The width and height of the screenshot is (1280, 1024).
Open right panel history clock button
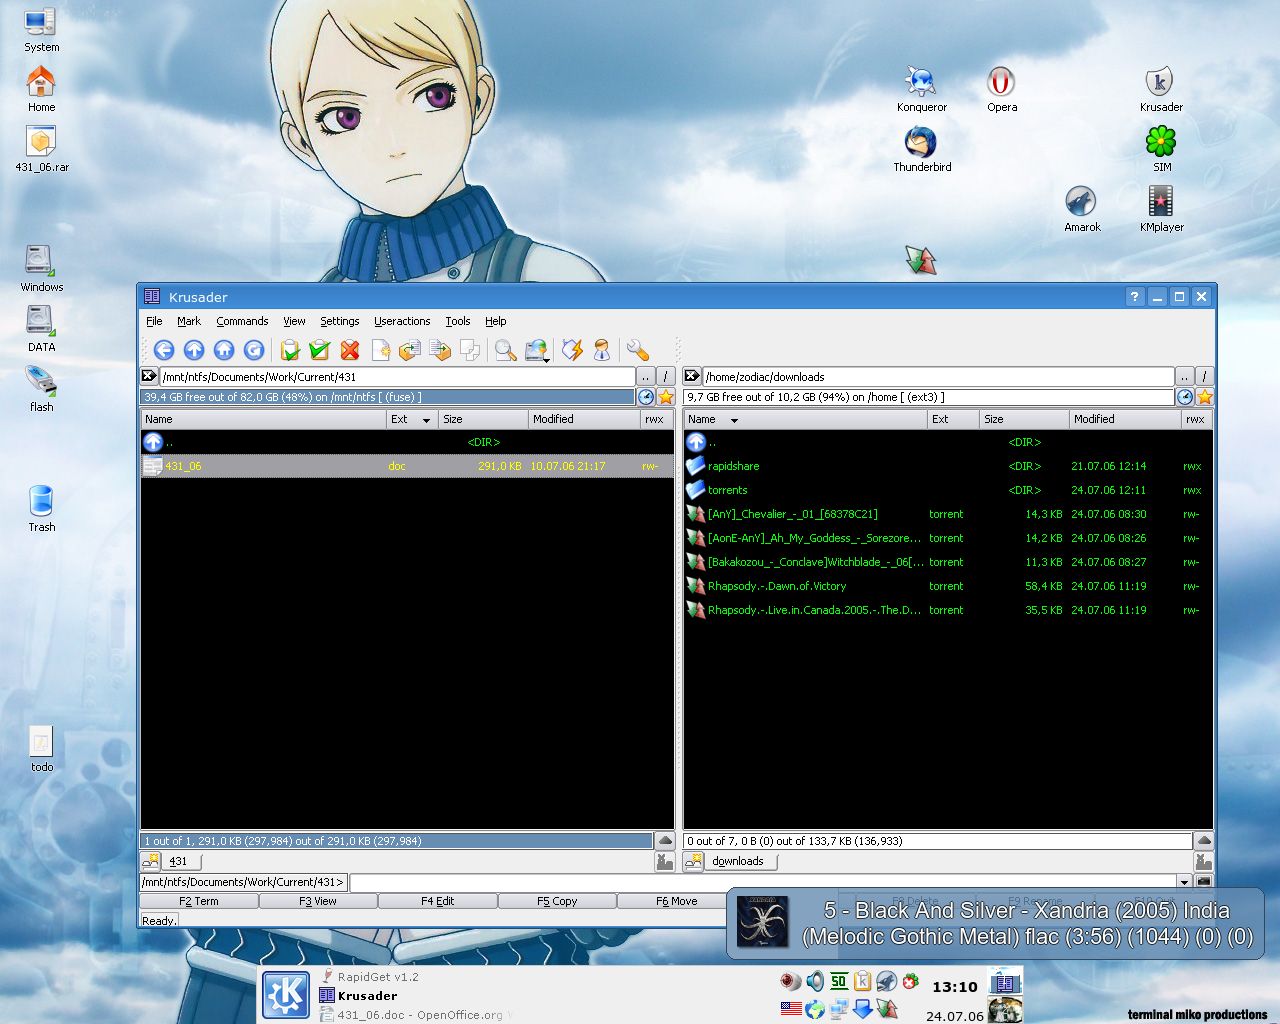1185,397
